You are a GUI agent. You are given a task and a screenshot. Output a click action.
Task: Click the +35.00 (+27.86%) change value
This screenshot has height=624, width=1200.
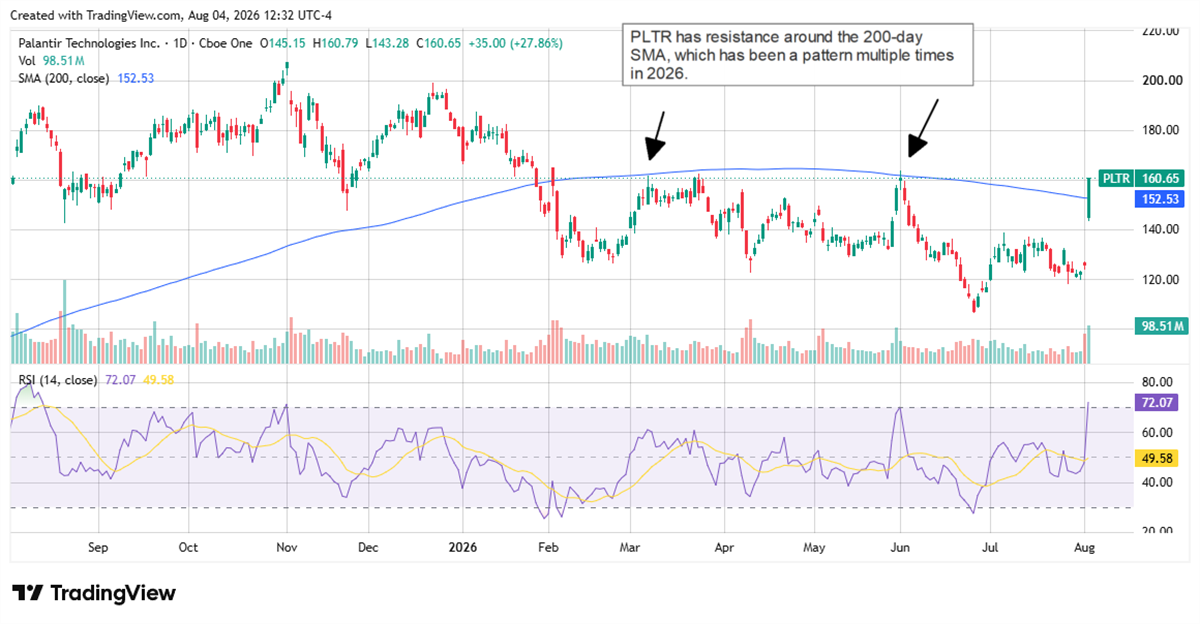tap(514, 44)
